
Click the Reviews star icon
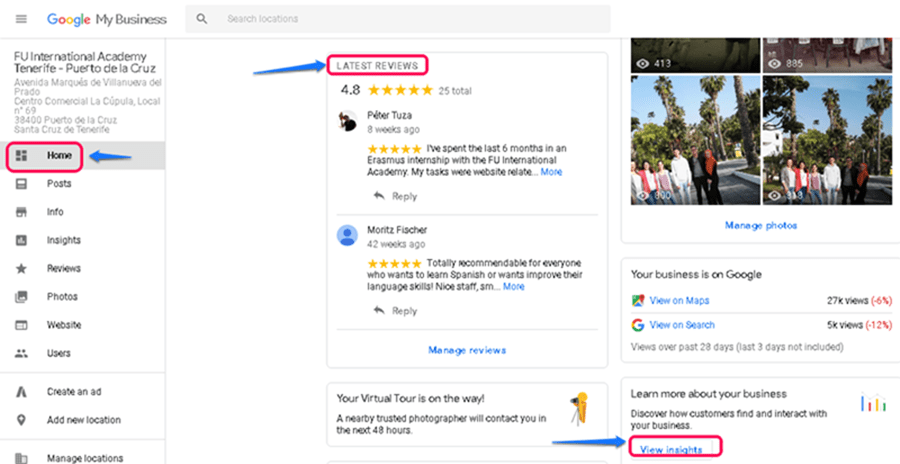point(21,268)
